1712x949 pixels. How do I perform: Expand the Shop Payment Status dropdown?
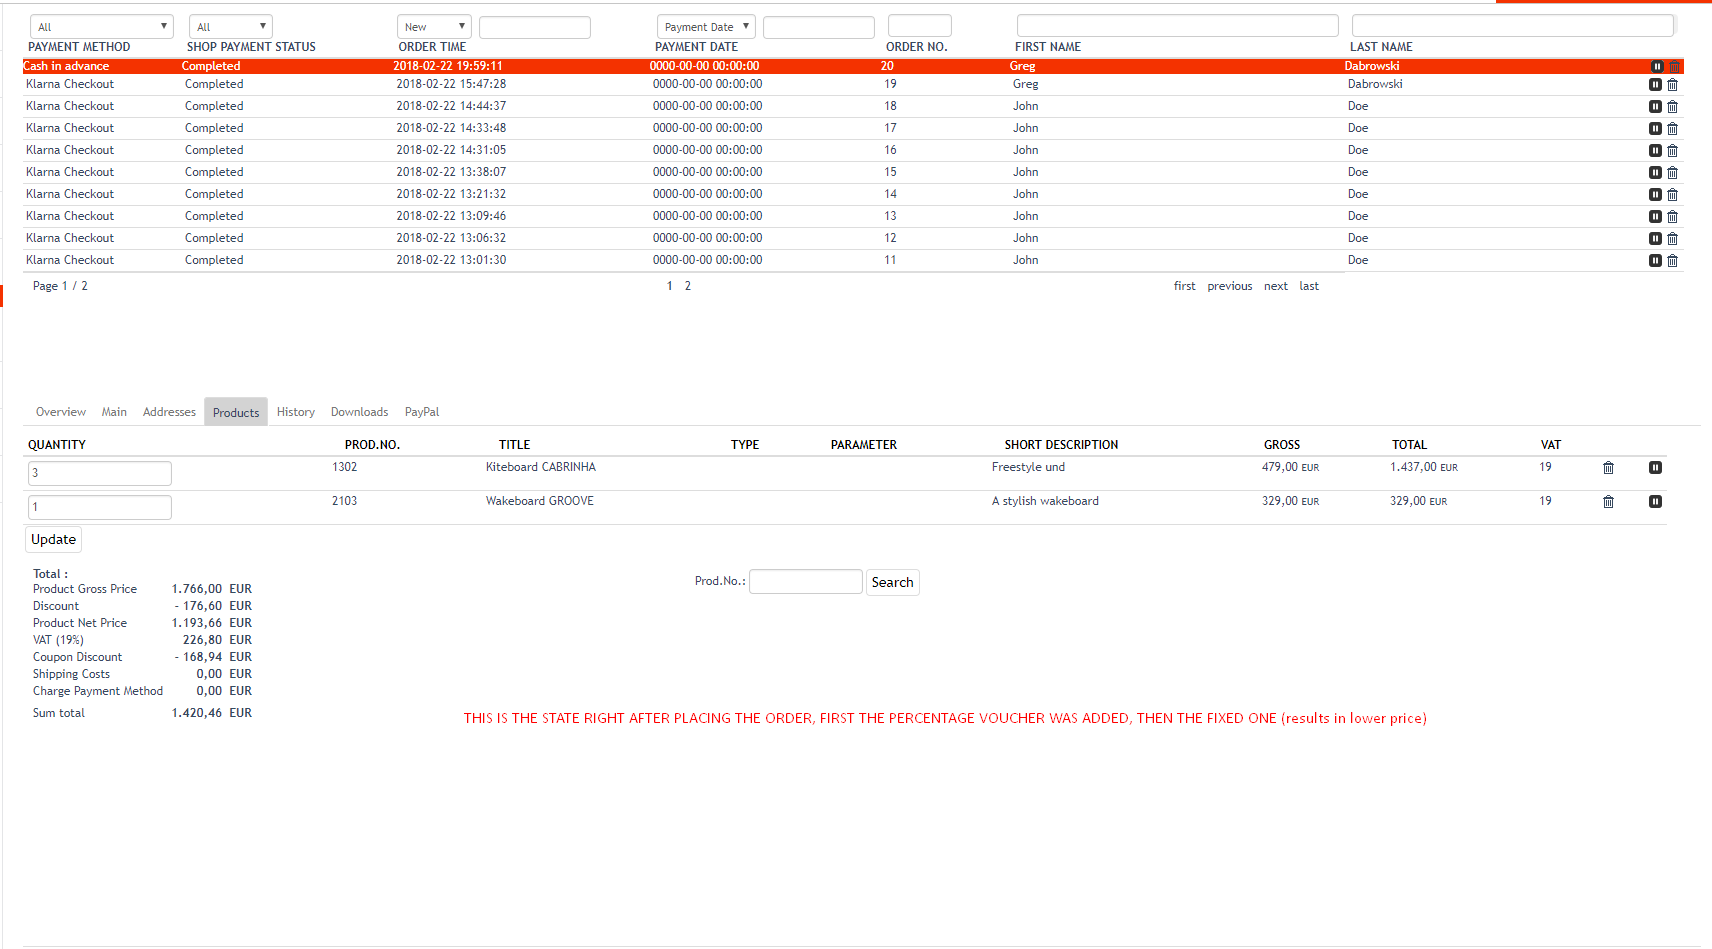231,27
